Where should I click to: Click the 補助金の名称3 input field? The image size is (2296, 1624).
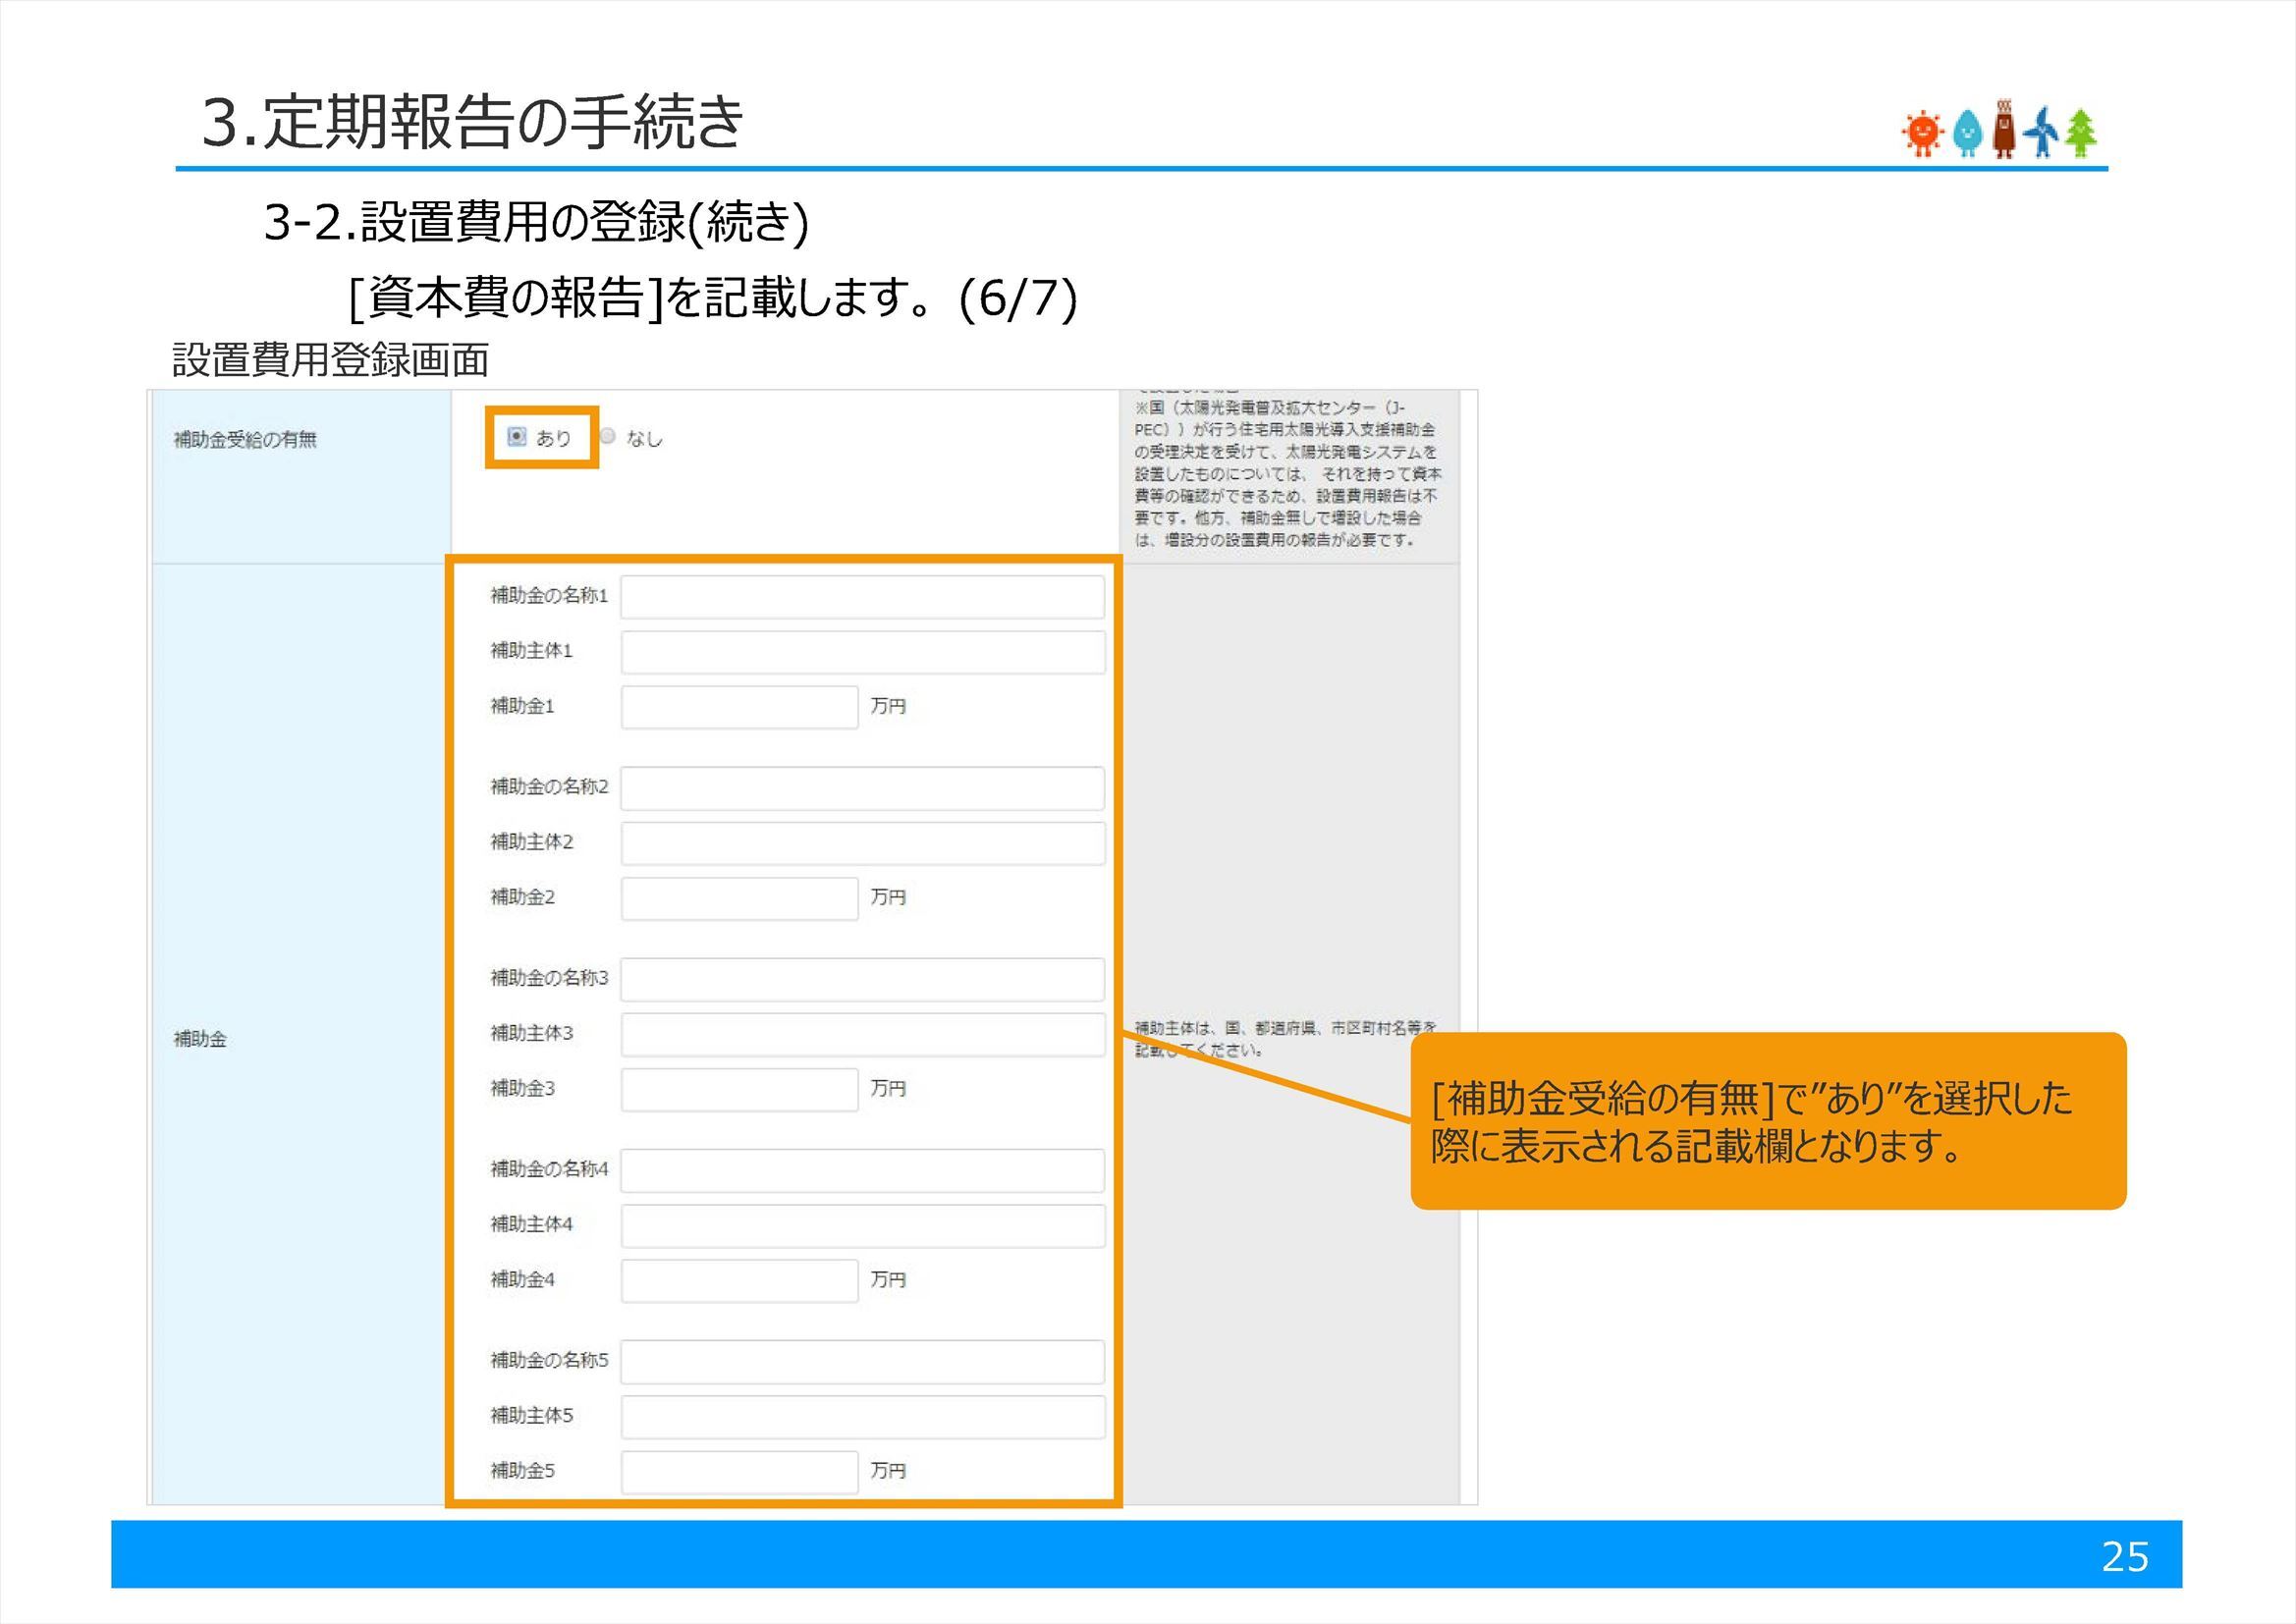[860, 980]
